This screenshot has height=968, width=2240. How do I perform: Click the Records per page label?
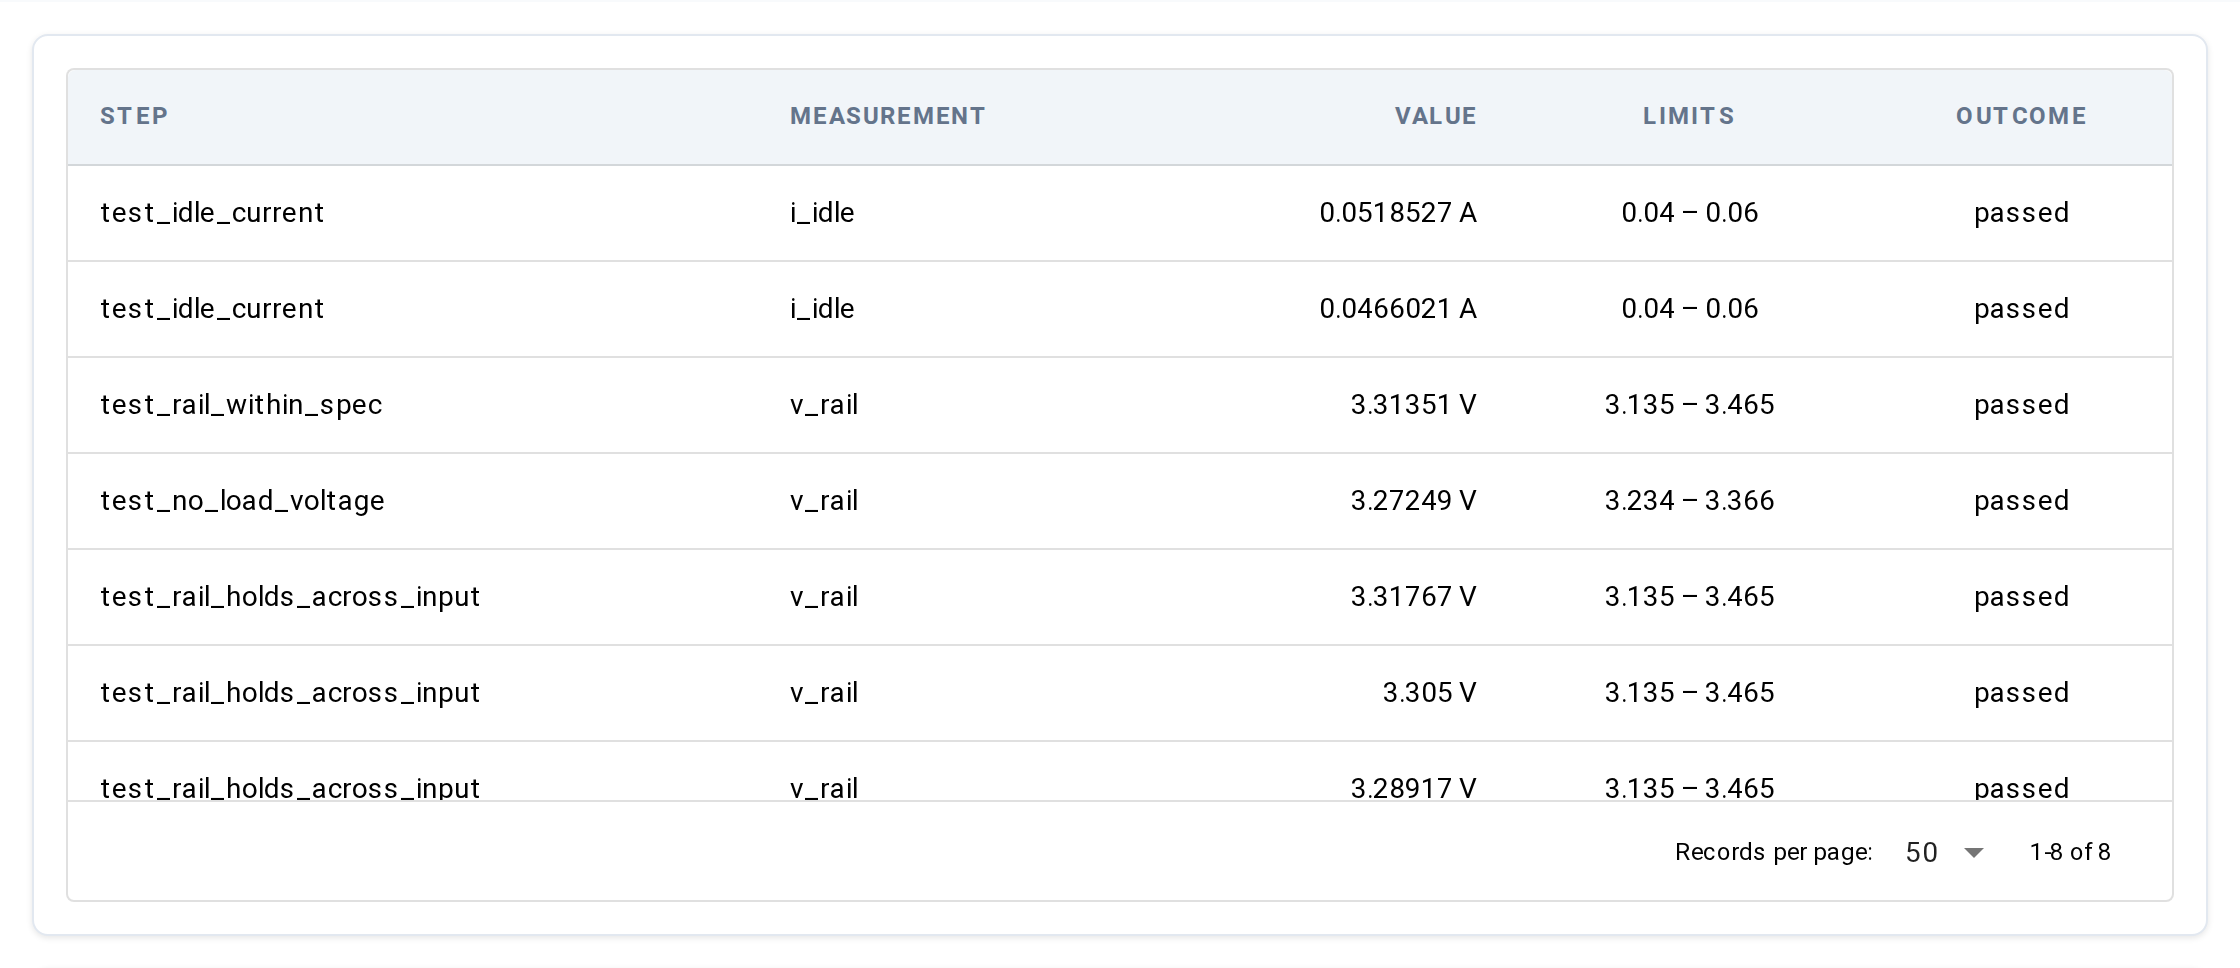tap(1774, 852)
